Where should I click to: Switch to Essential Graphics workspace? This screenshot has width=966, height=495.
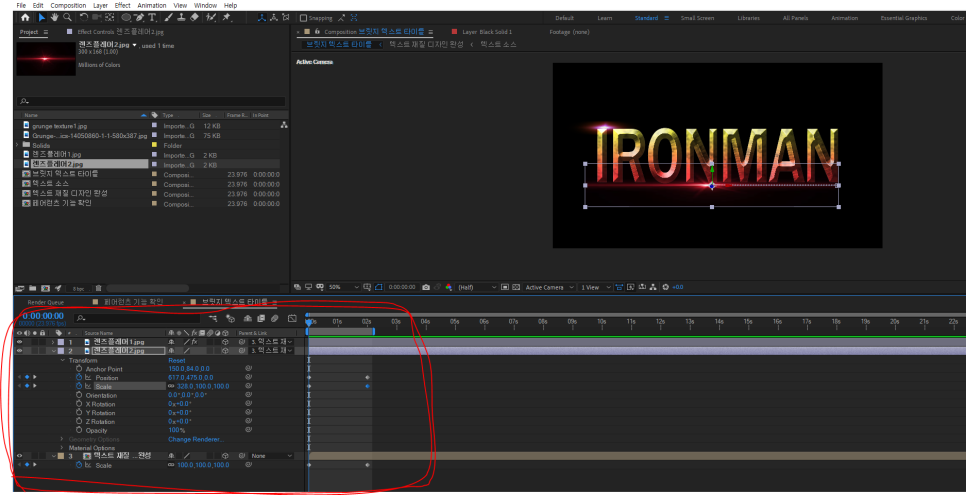[904, 18]
